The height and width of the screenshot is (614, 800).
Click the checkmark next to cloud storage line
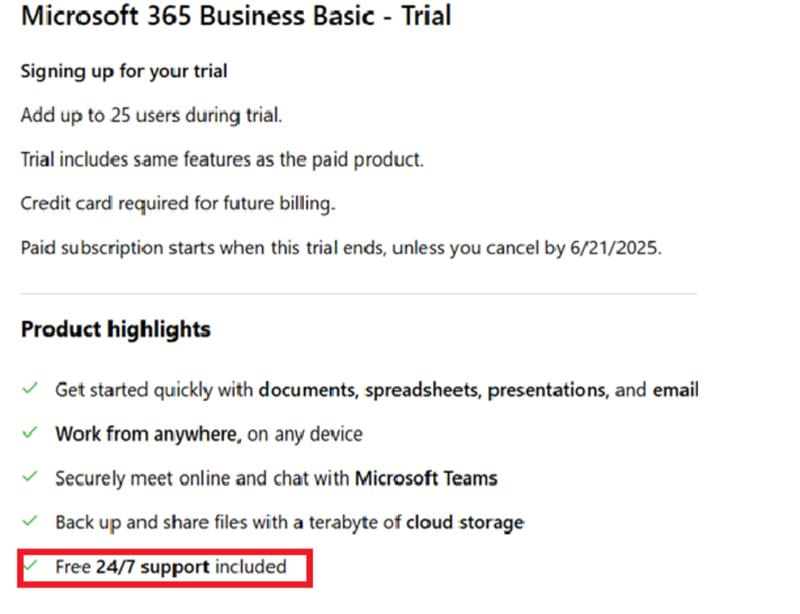coord(30,521)
